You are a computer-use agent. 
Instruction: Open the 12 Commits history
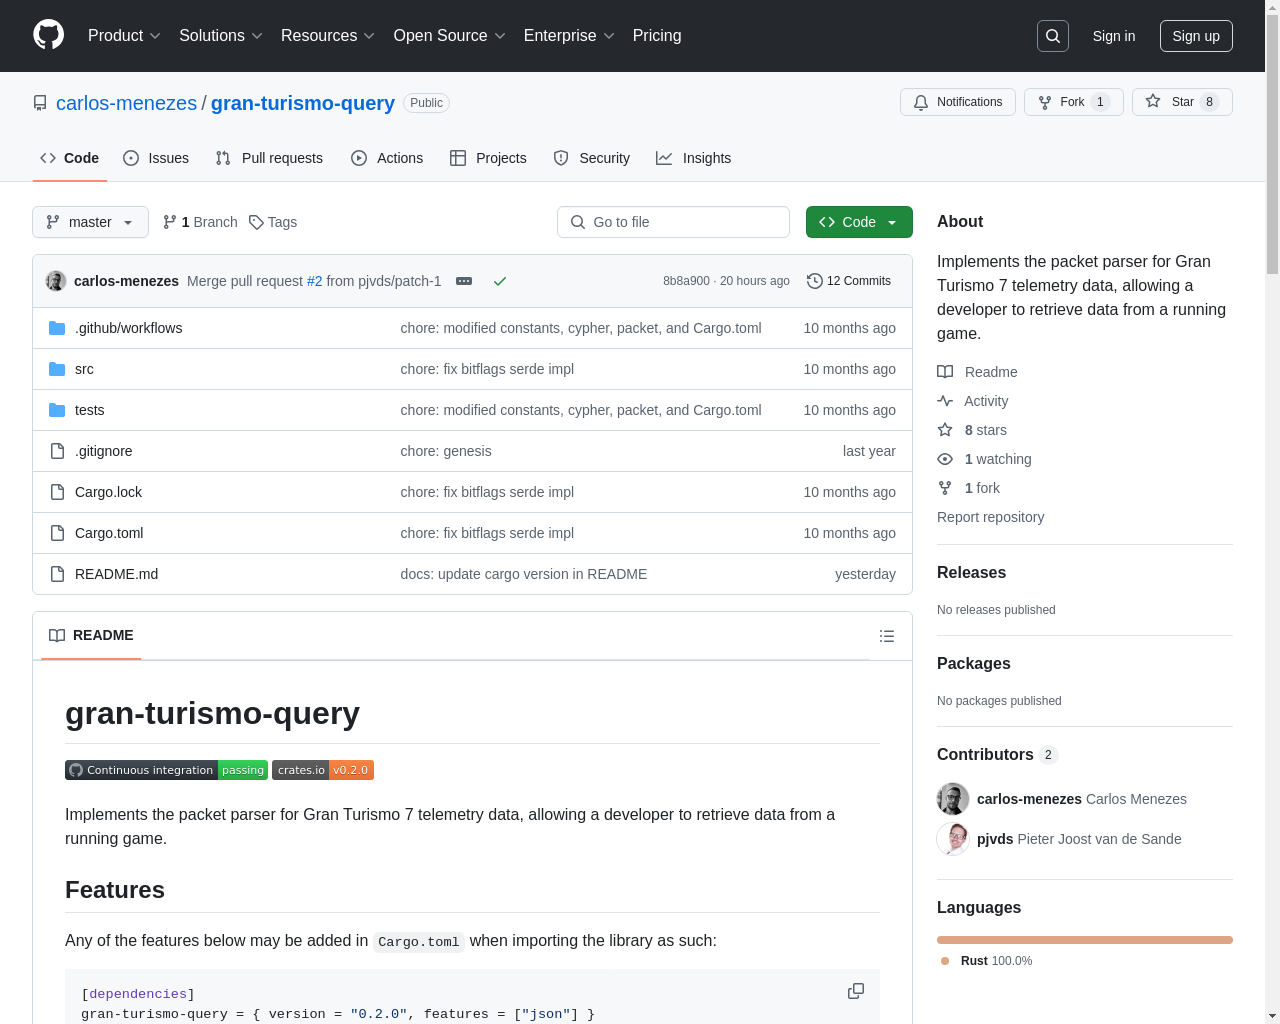[849, 281]
